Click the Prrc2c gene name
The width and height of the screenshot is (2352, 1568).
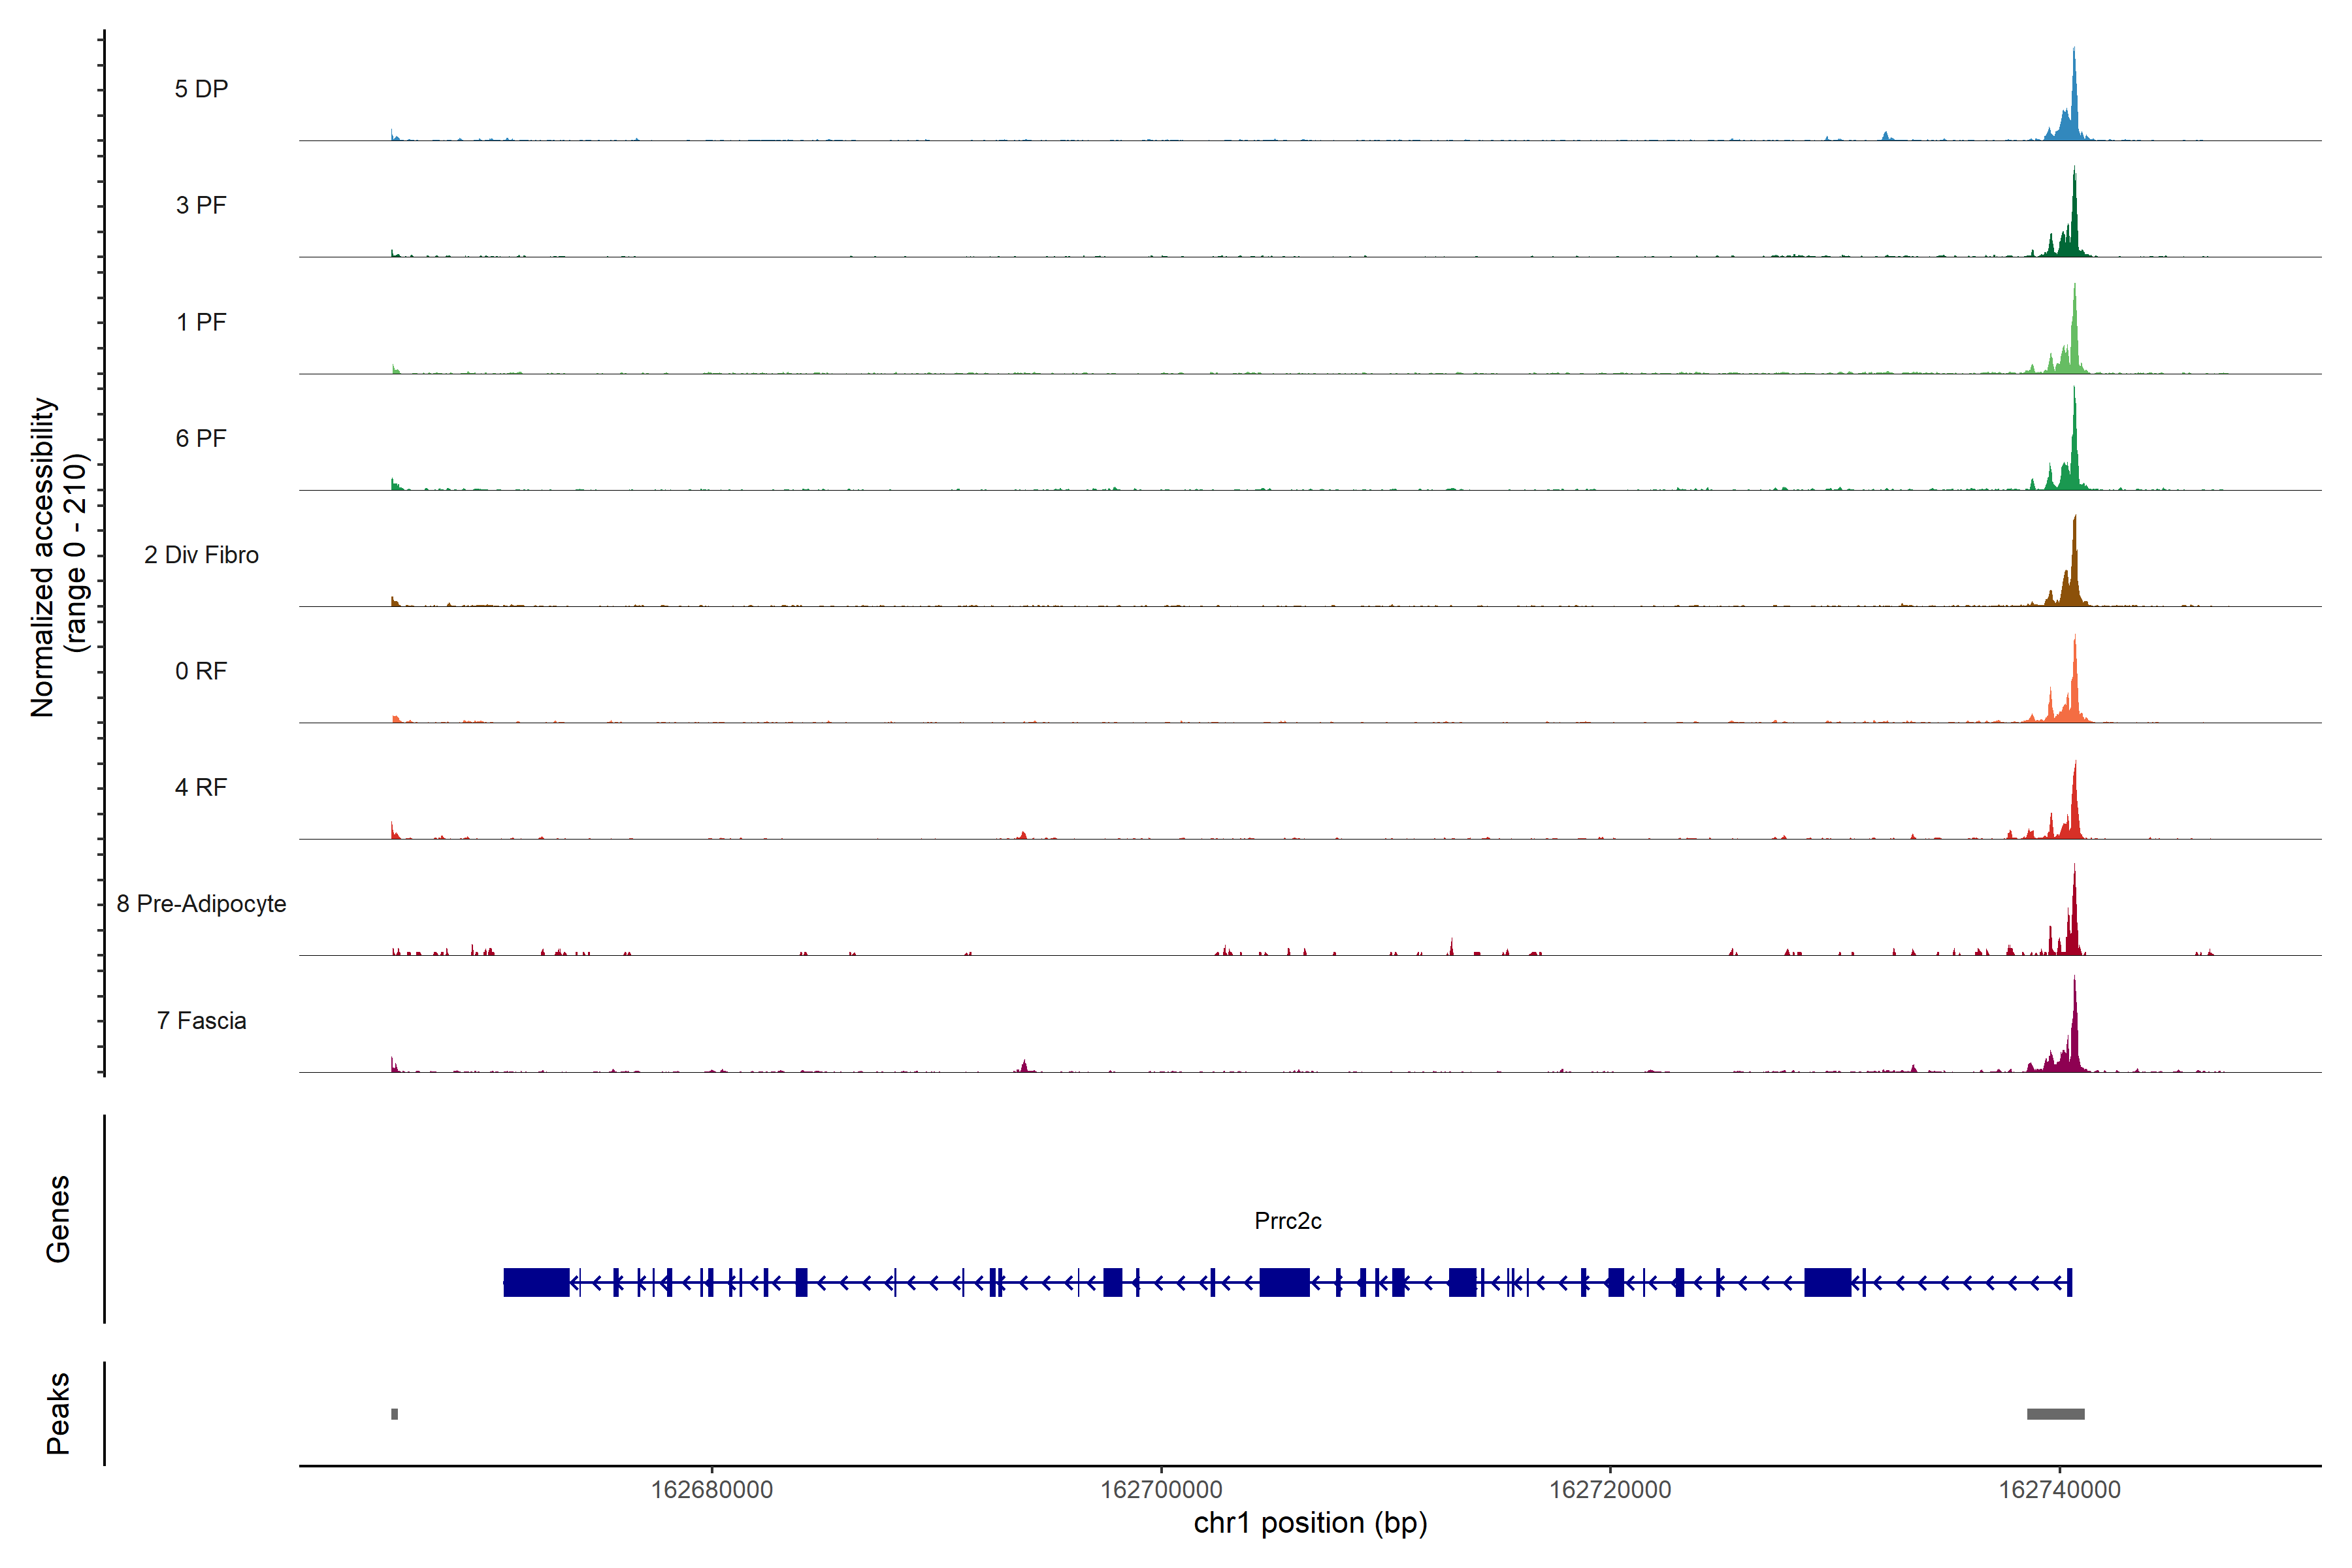click(x=1287, y=1221)
